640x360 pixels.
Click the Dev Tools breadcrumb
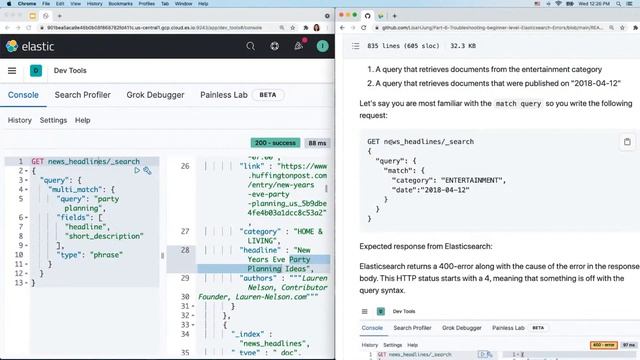click(70, 71)
